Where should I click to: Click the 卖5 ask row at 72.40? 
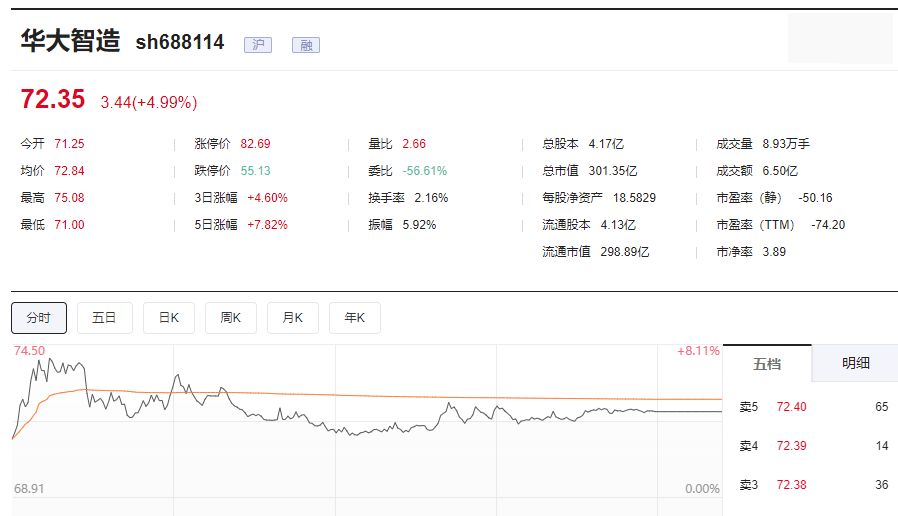[x=791, y=407]
